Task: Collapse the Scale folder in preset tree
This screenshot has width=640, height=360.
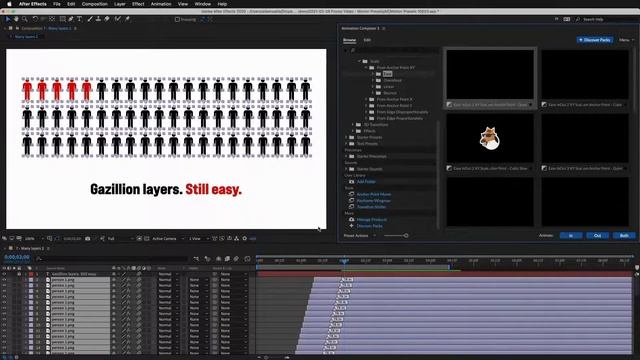Action: point(360,61)
